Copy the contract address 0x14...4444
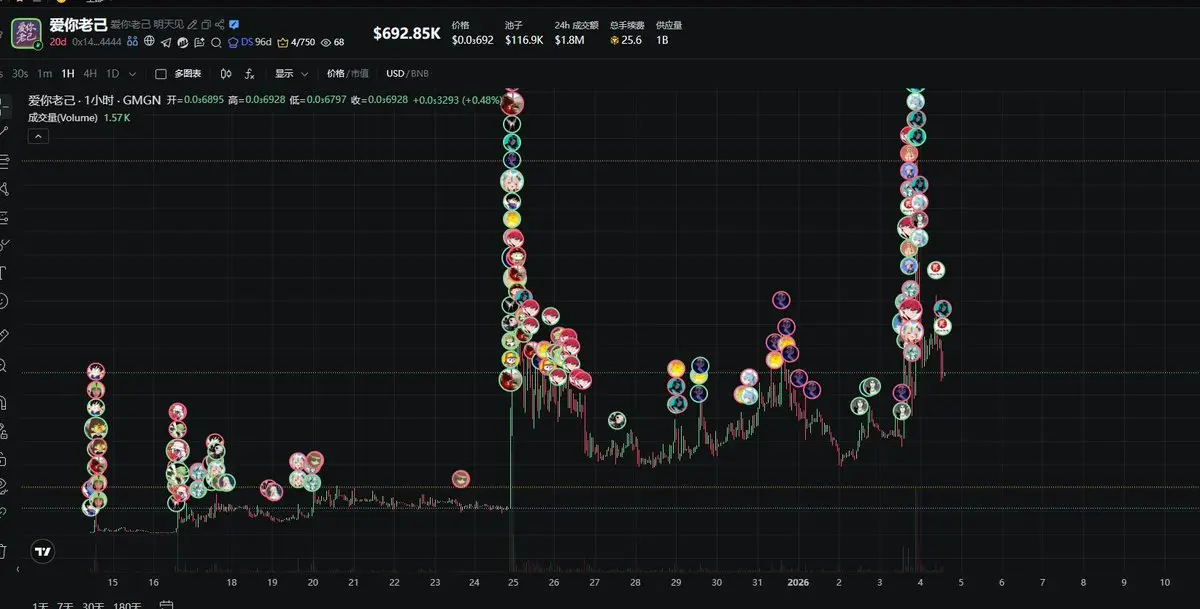This screenshot has width=1200, height=609. click(x=97, y=42)
